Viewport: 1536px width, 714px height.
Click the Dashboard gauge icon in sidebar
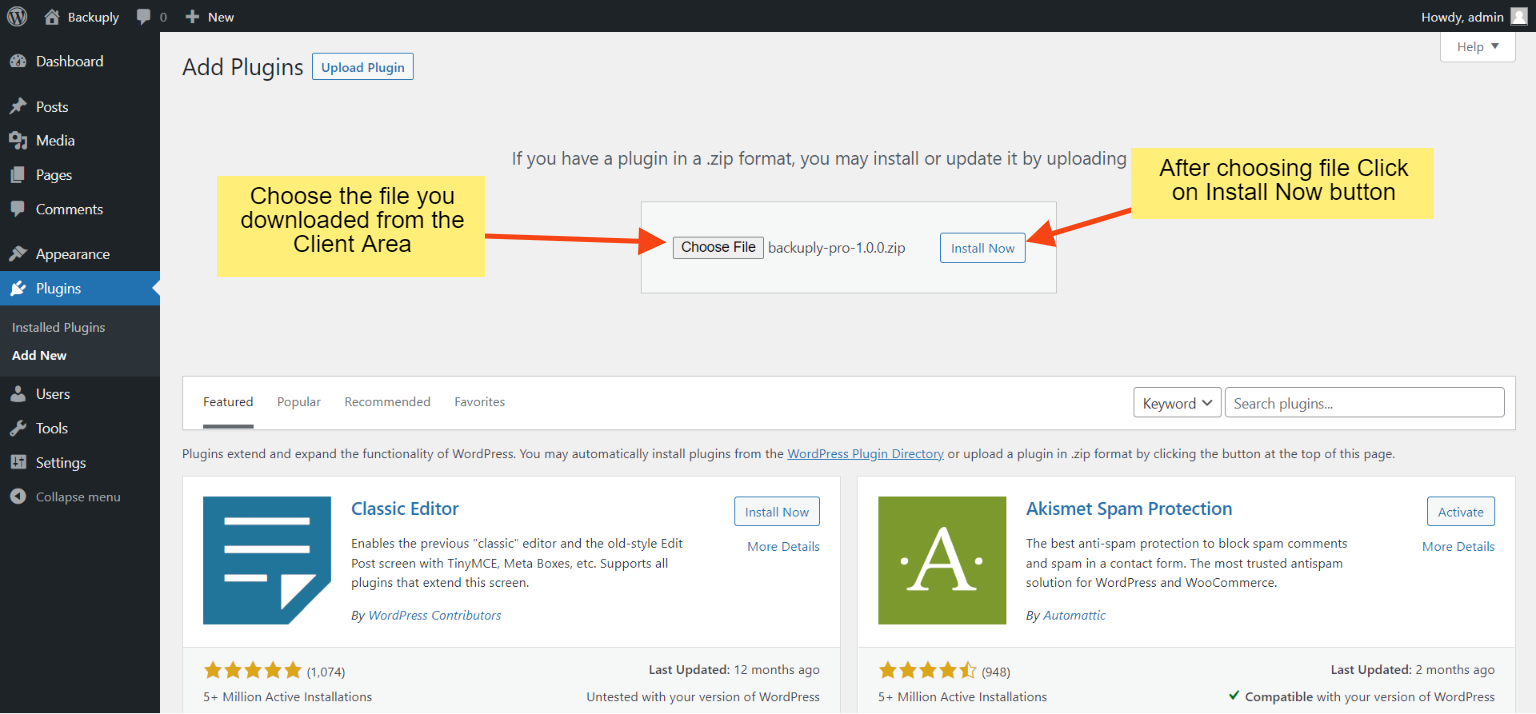point(18,62)
